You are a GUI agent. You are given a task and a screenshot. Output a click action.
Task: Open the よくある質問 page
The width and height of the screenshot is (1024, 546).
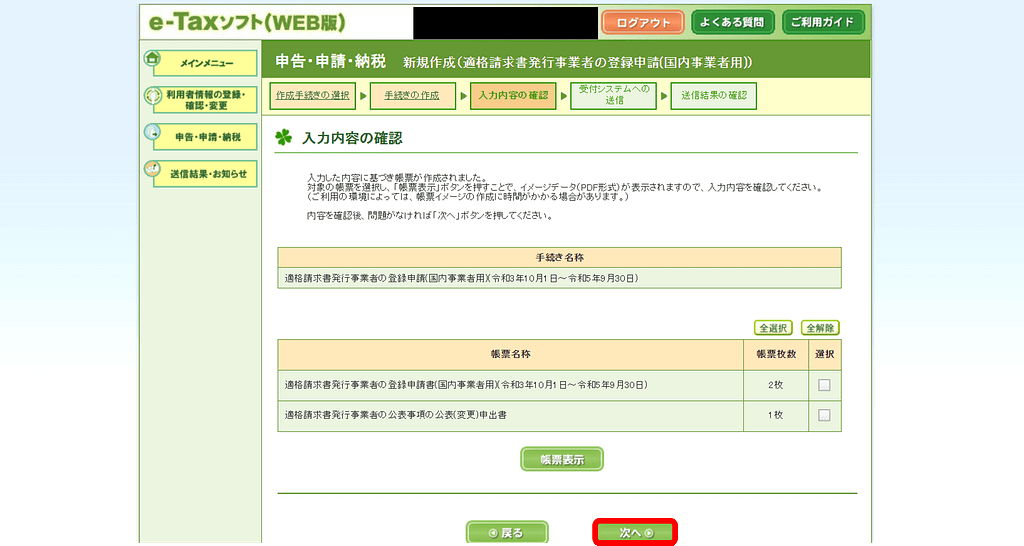point(732,22)
